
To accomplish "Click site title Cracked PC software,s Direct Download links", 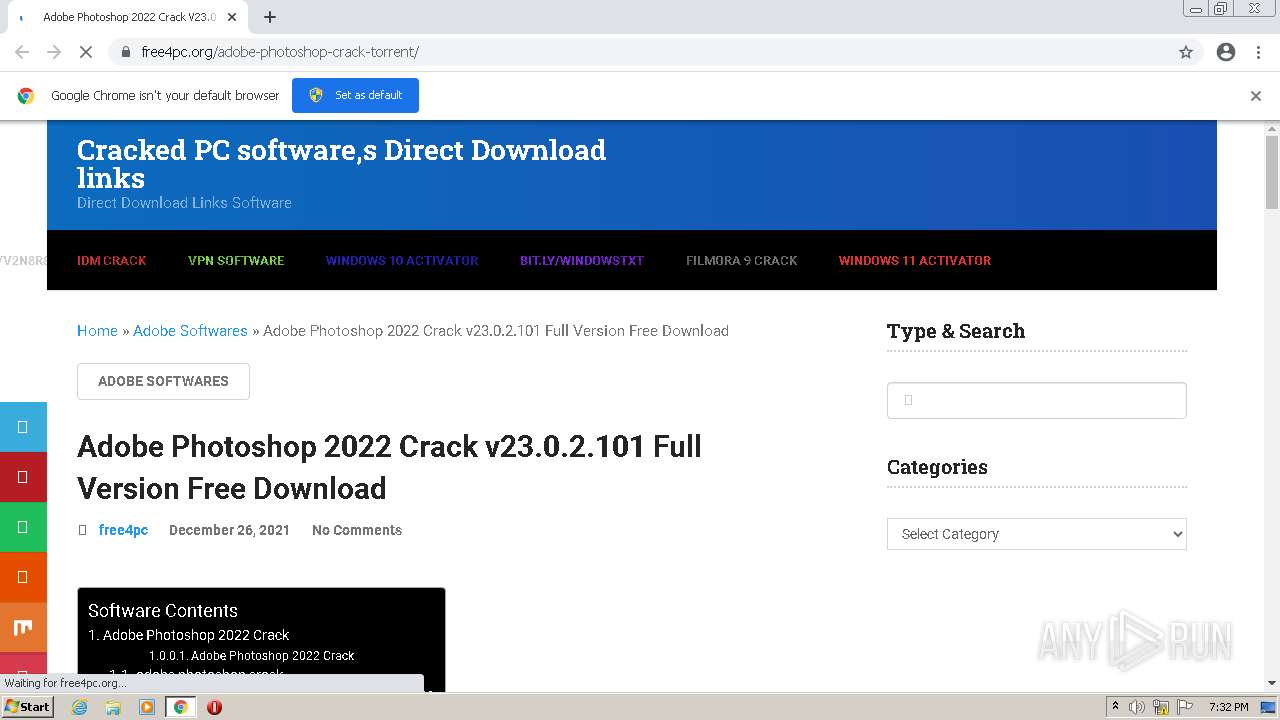I will tap(342, 164).
